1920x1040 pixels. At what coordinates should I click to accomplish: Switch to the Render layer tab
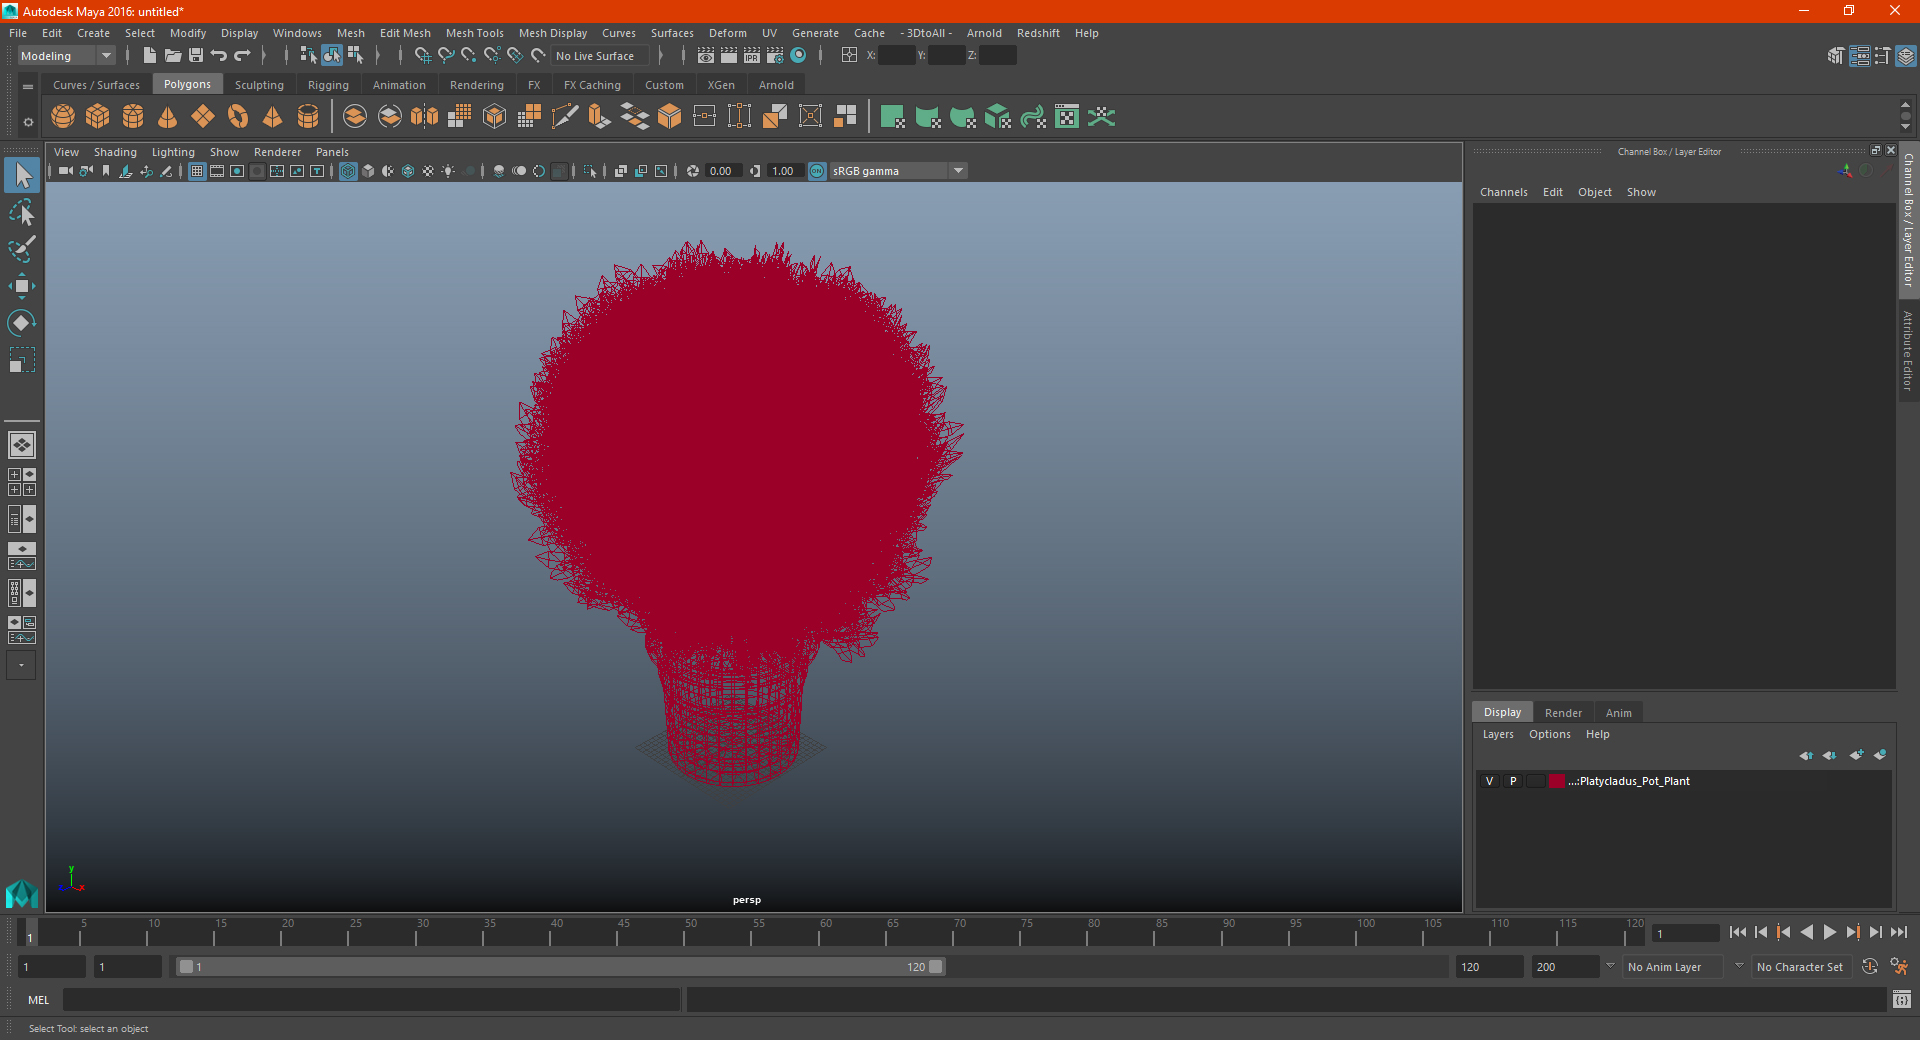(1563, 713)
